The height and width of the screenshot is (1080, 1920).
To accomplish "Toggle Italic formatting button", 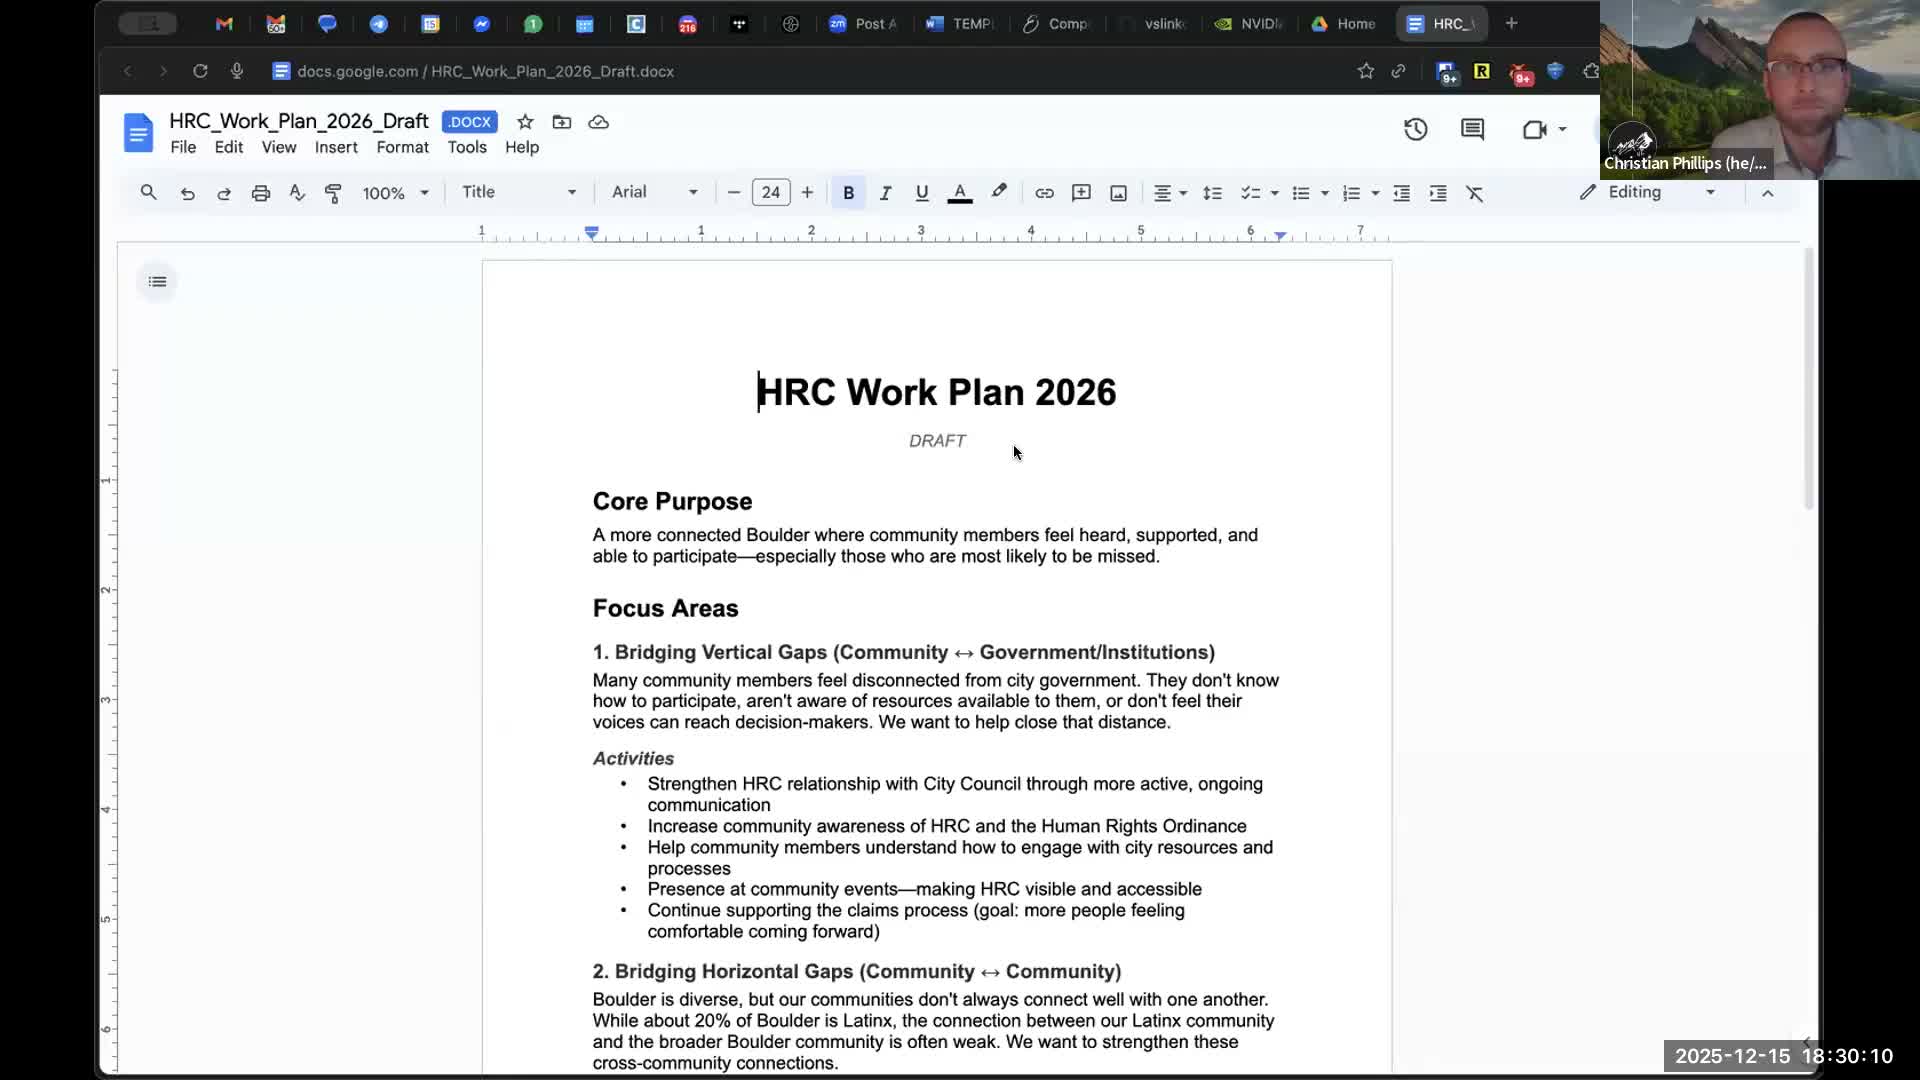I will click(x=885, y=193).
